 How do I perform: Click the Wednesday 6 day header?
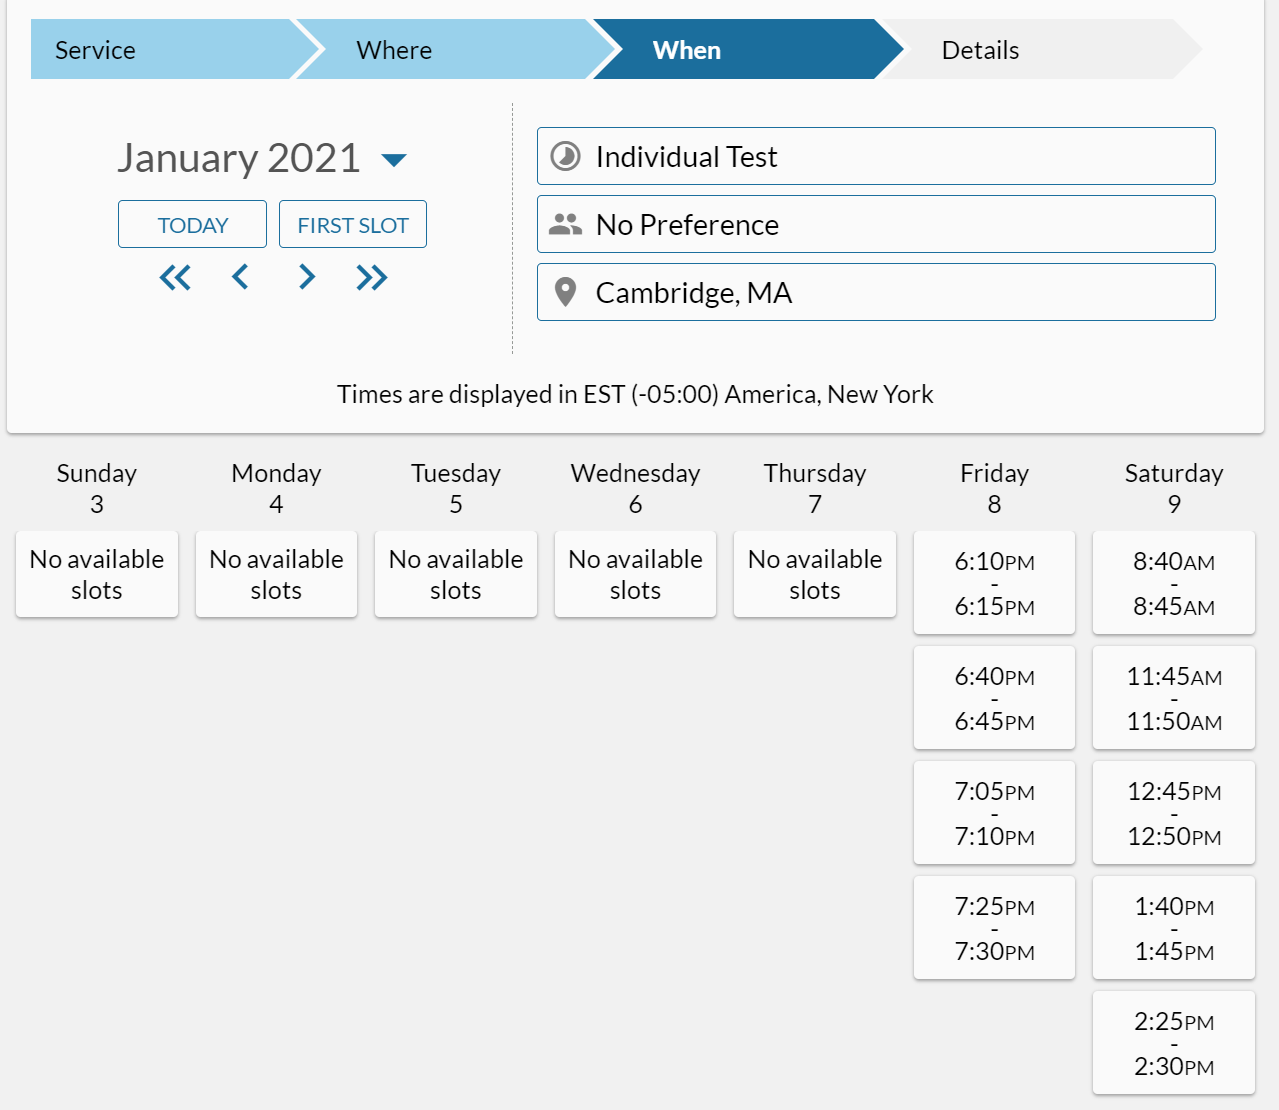click(635, 488)
